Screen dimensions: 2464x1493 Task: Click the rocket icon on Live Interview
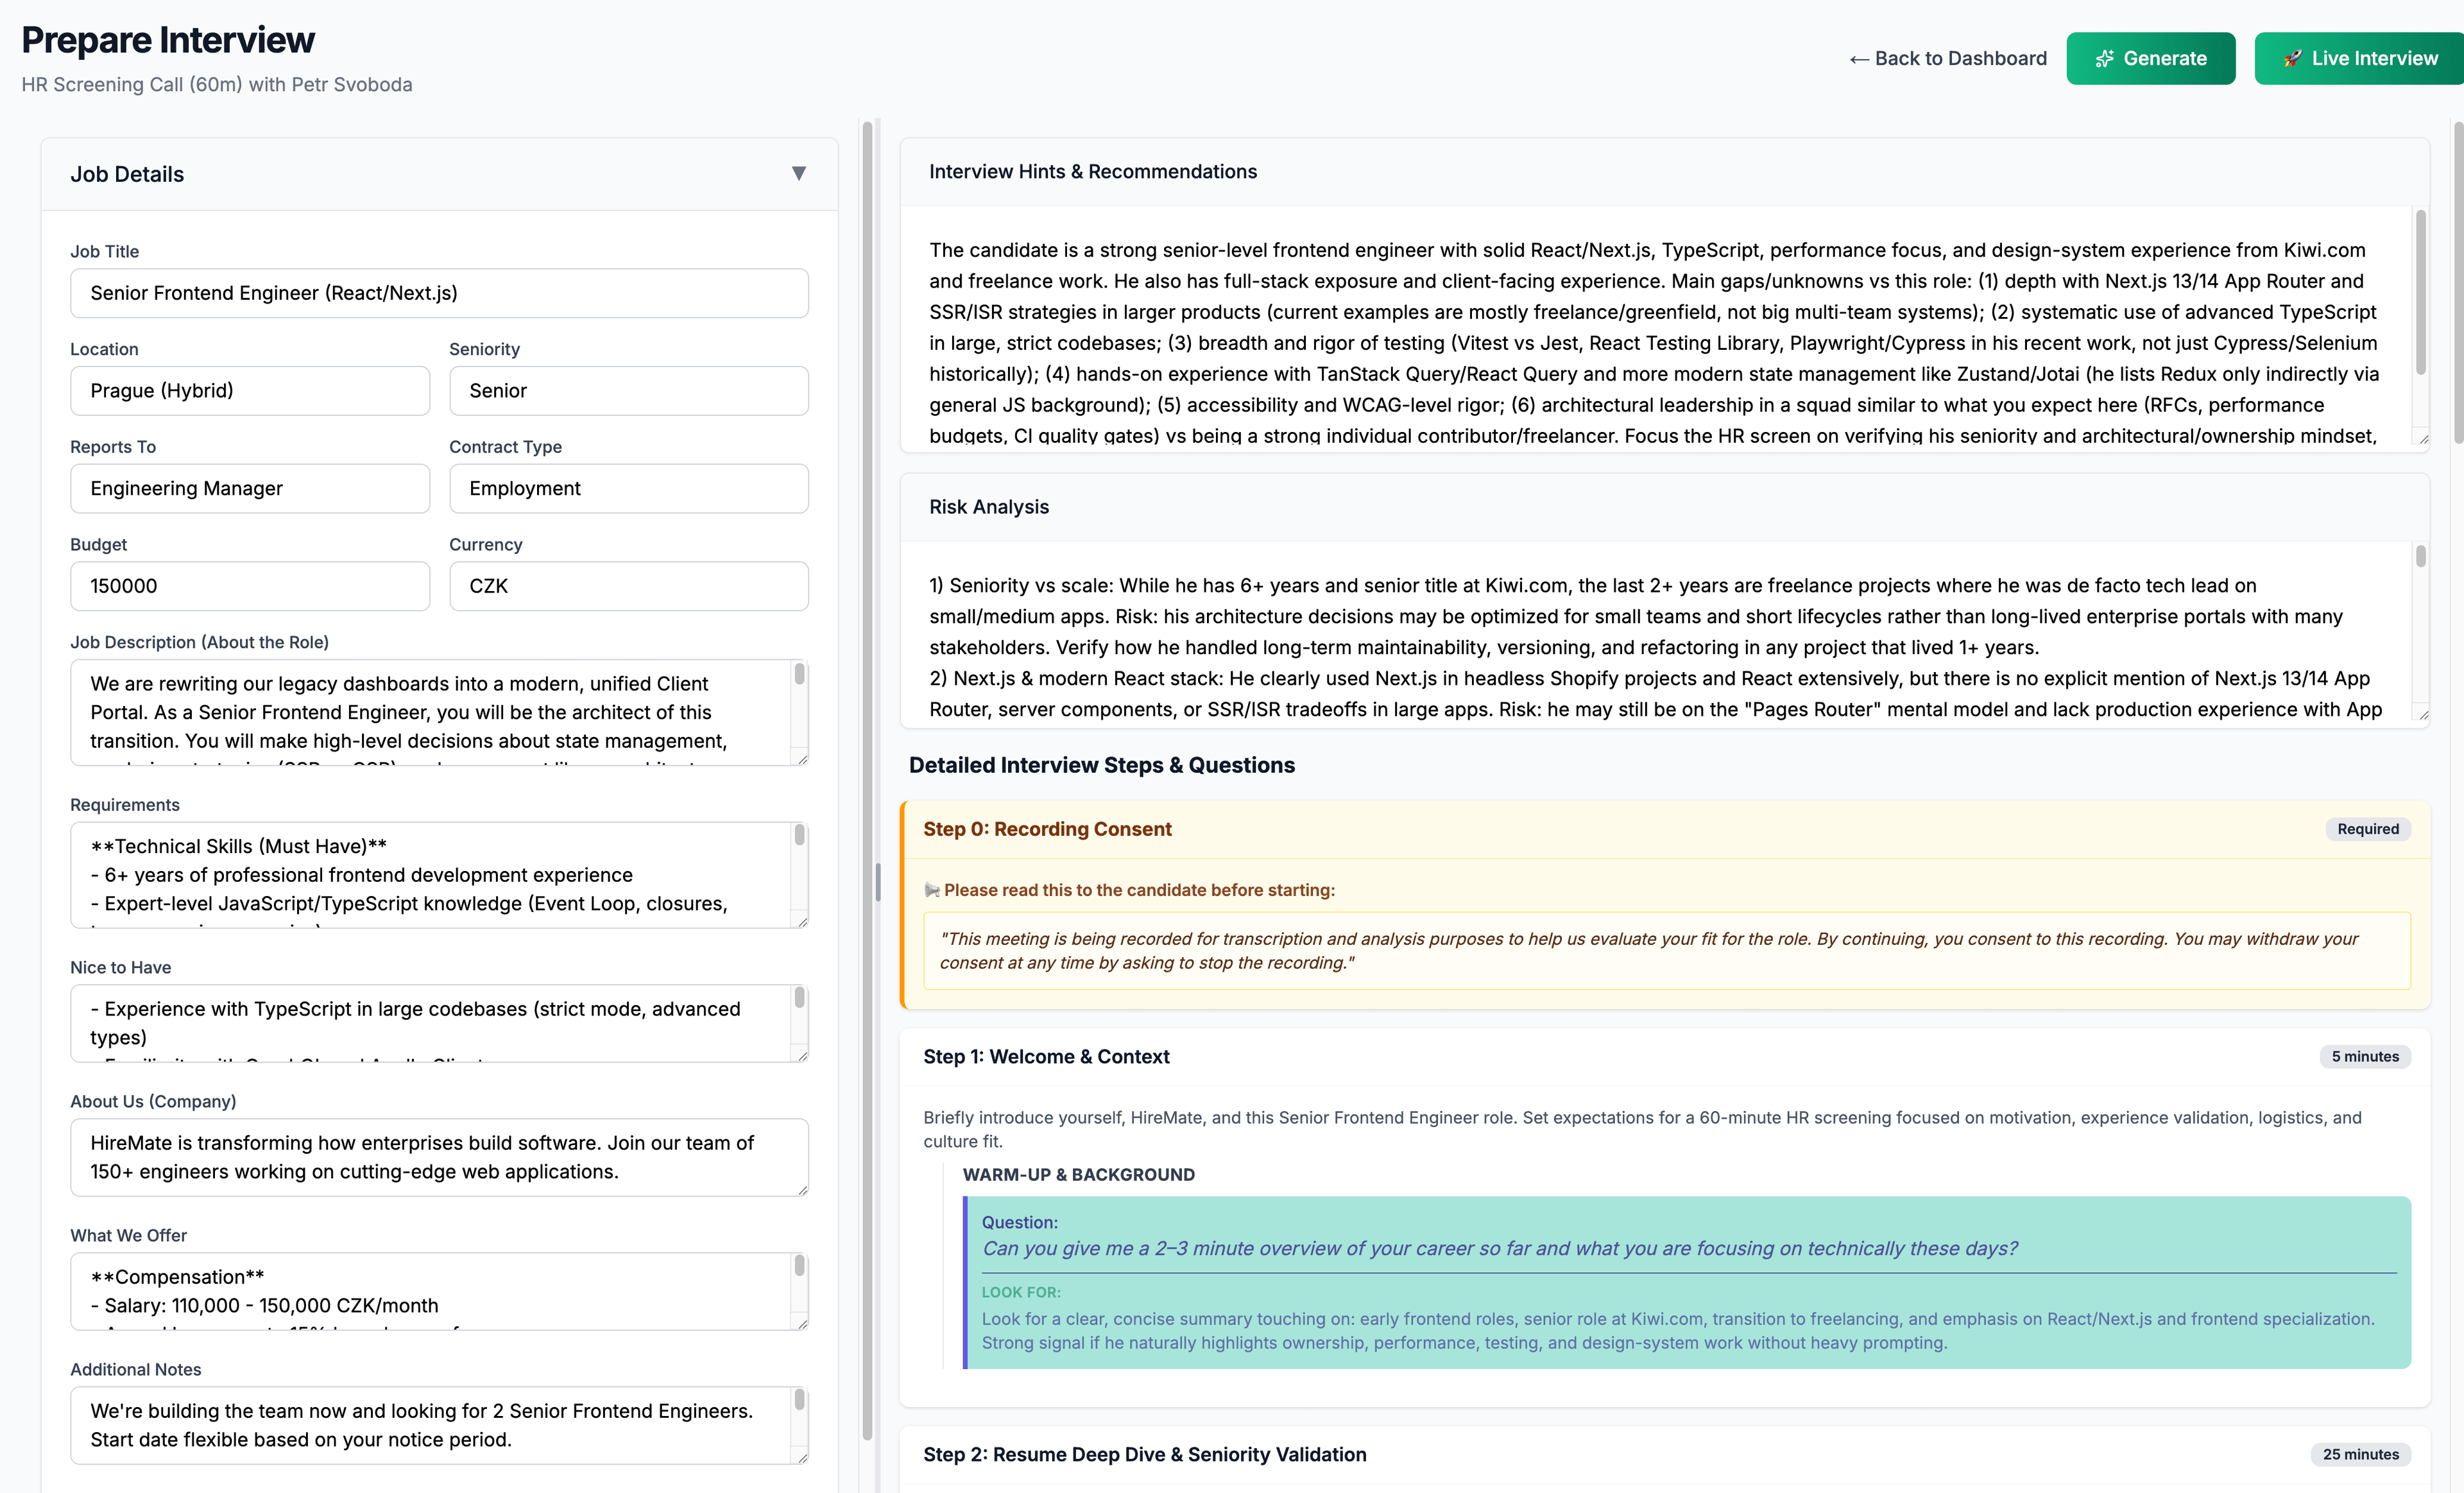[x=2292, y=59]
